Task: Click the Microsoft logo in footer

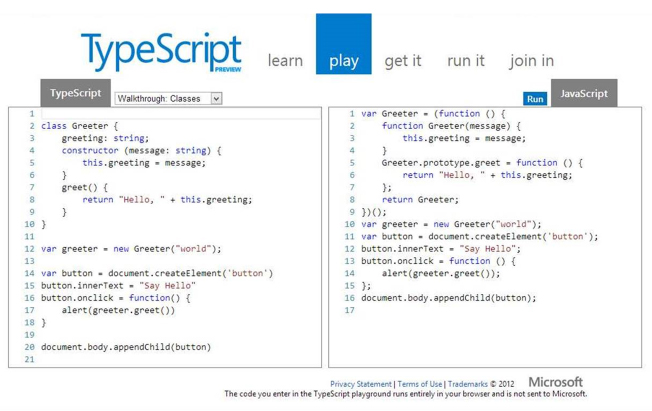Action: (555, 382)
